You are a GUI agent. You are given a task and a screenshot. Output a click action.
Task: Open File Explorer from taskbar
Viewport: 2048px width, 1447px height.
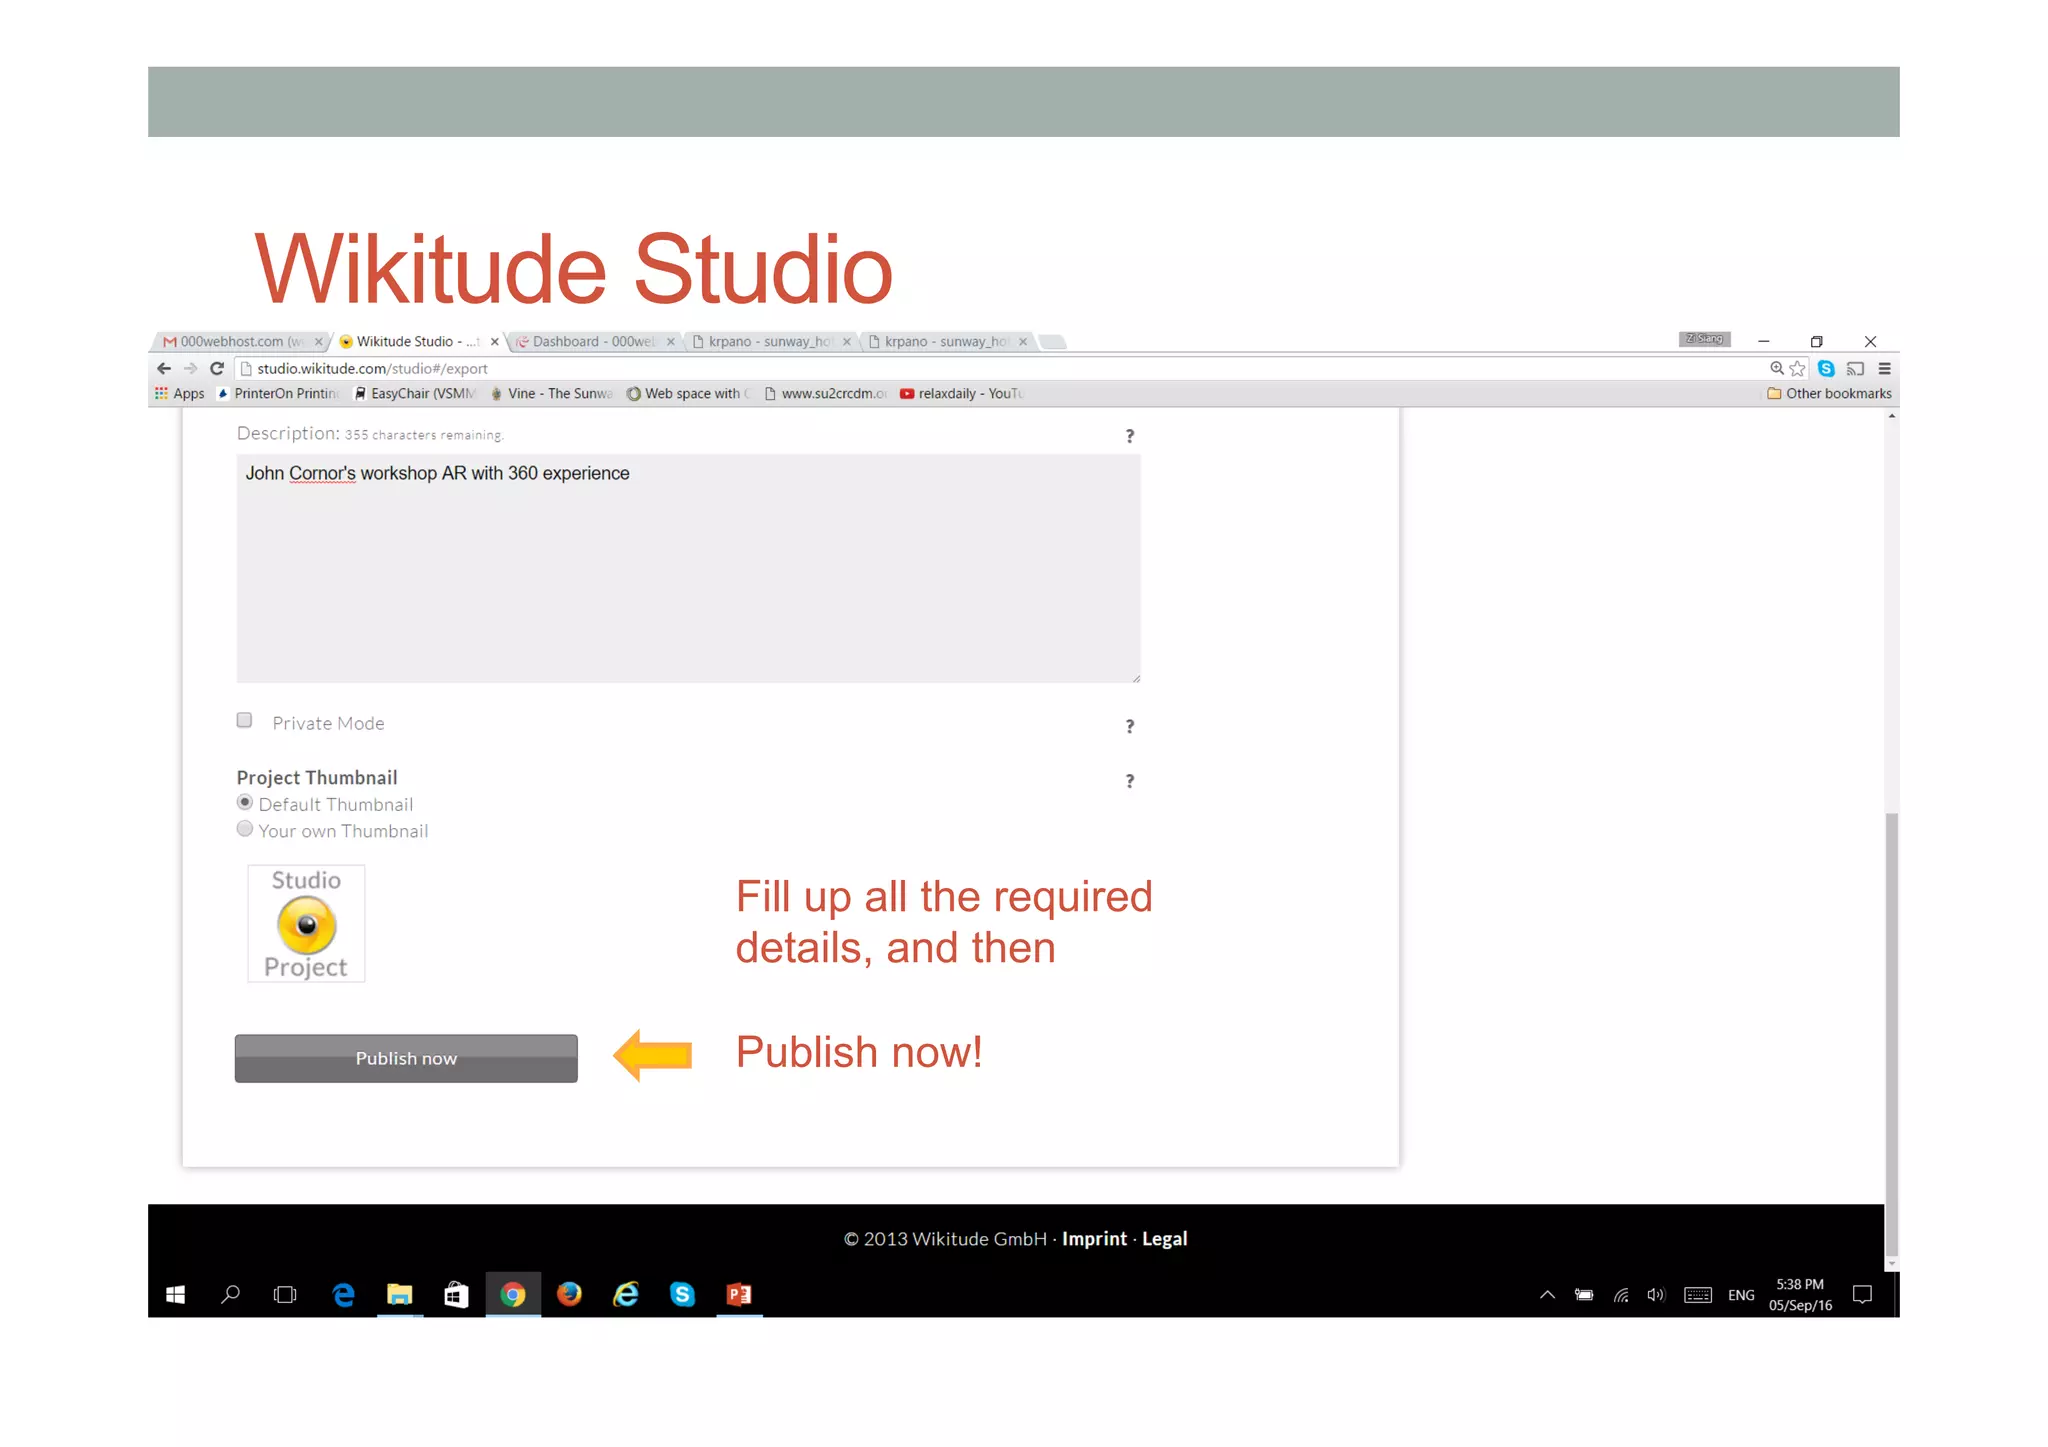pyautogui.click(x=400, y=1294)
